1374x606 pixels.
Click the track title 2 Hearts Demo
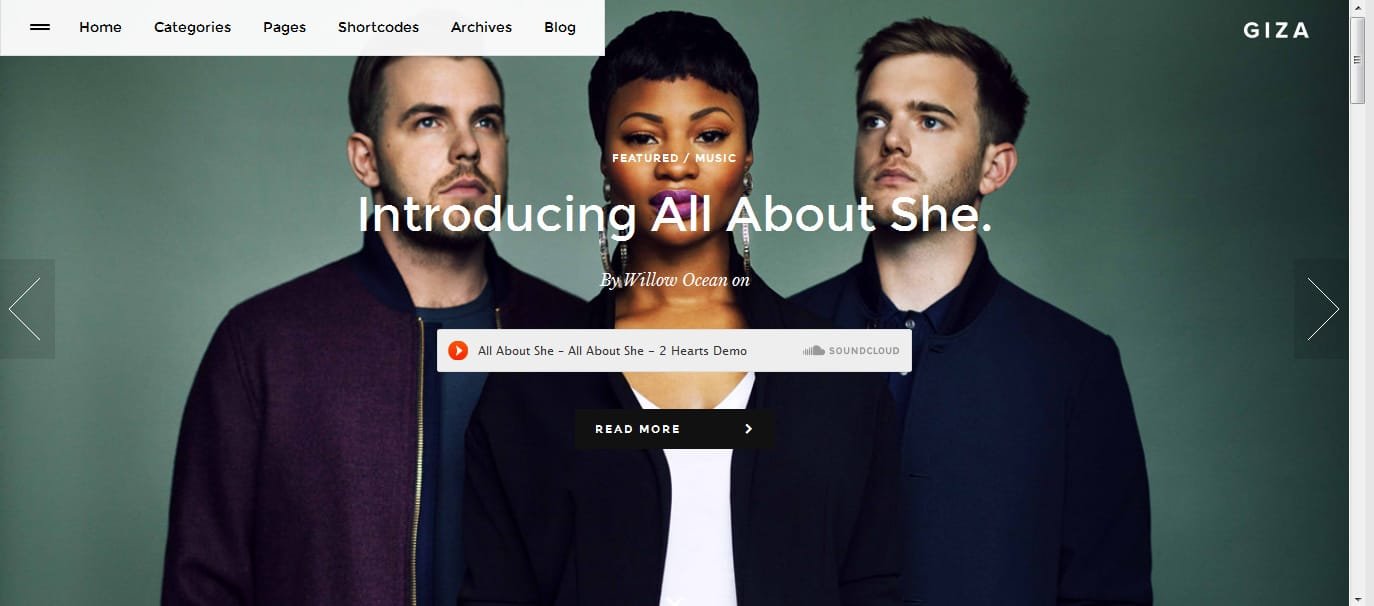click(x=702, y=351)
